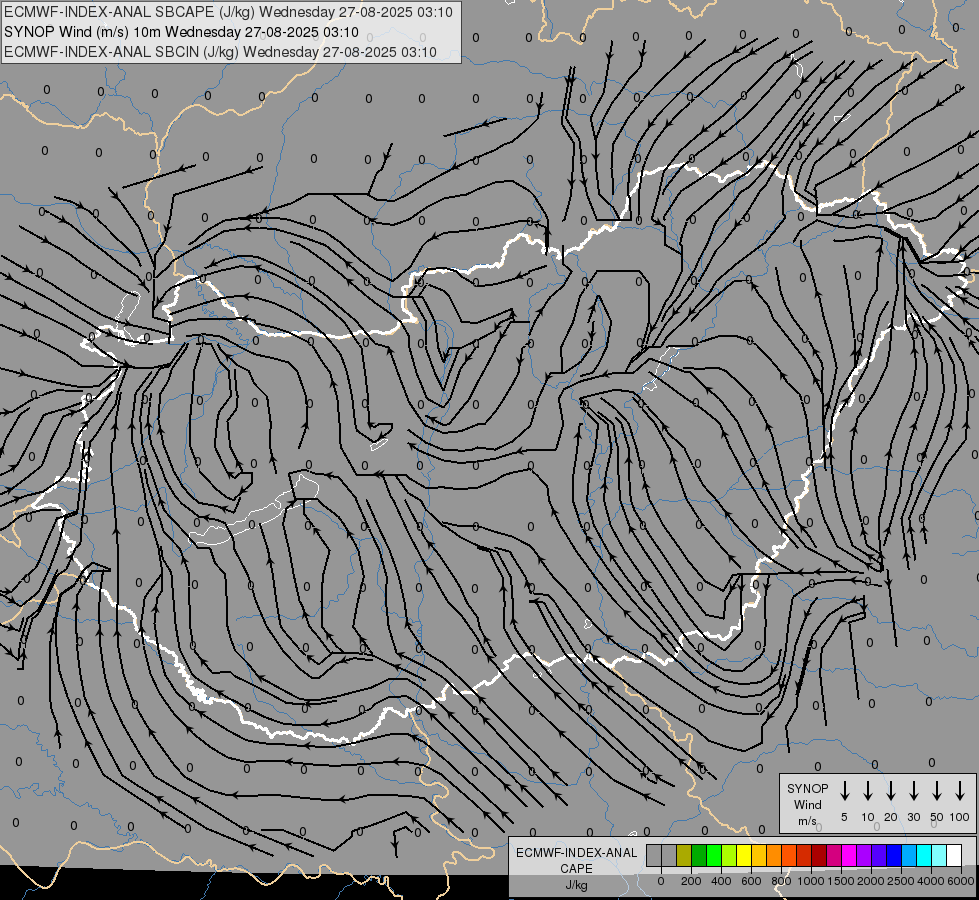Click the 'J/kg' unit label in legend
Image resolution: width=979 pixels, height=900 pixels.
pos(576,885)
